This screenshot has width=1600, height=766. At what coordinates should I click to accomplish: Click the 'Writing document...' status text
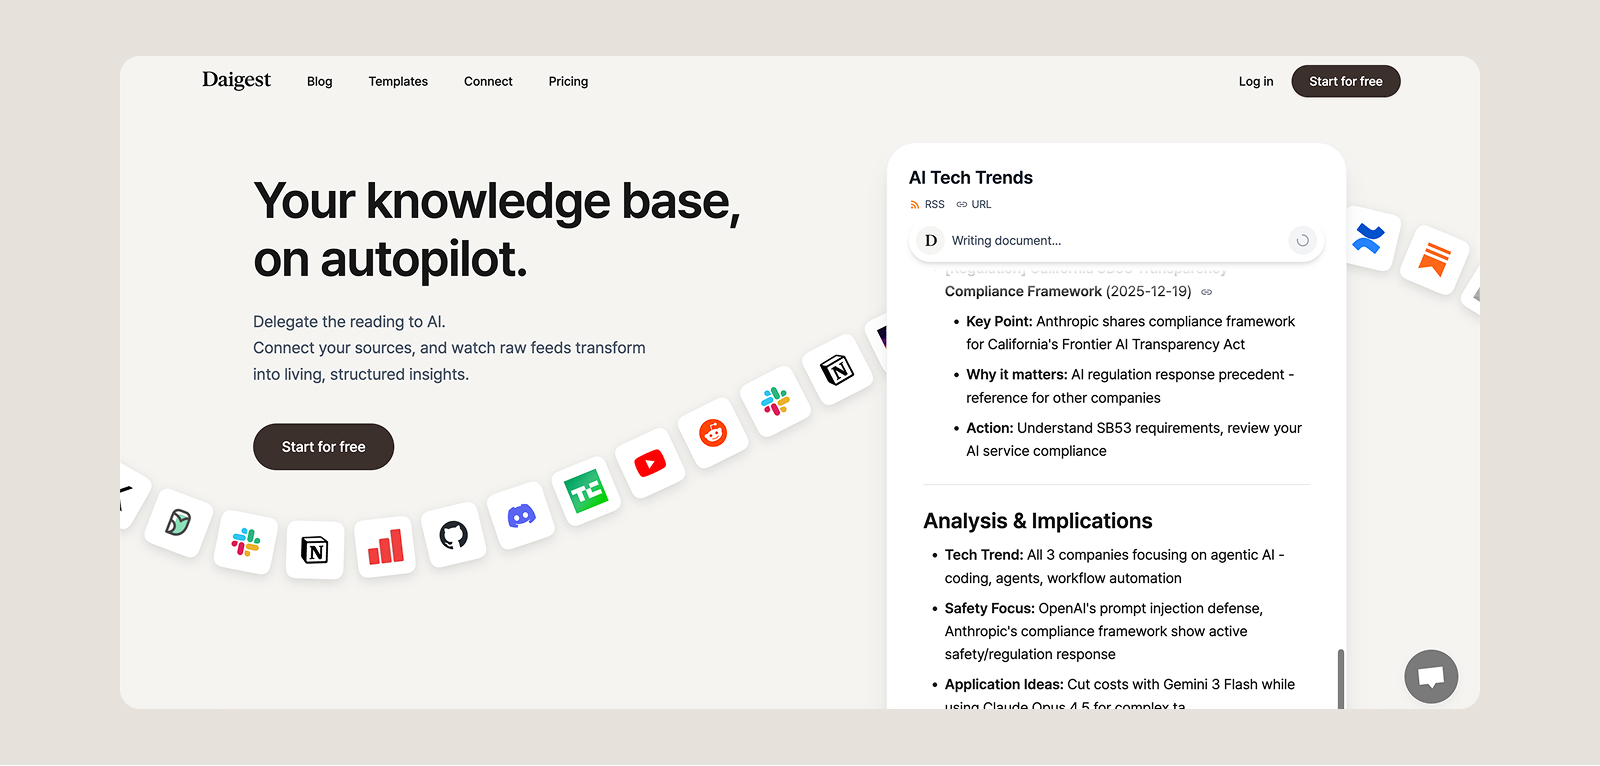1006,241
